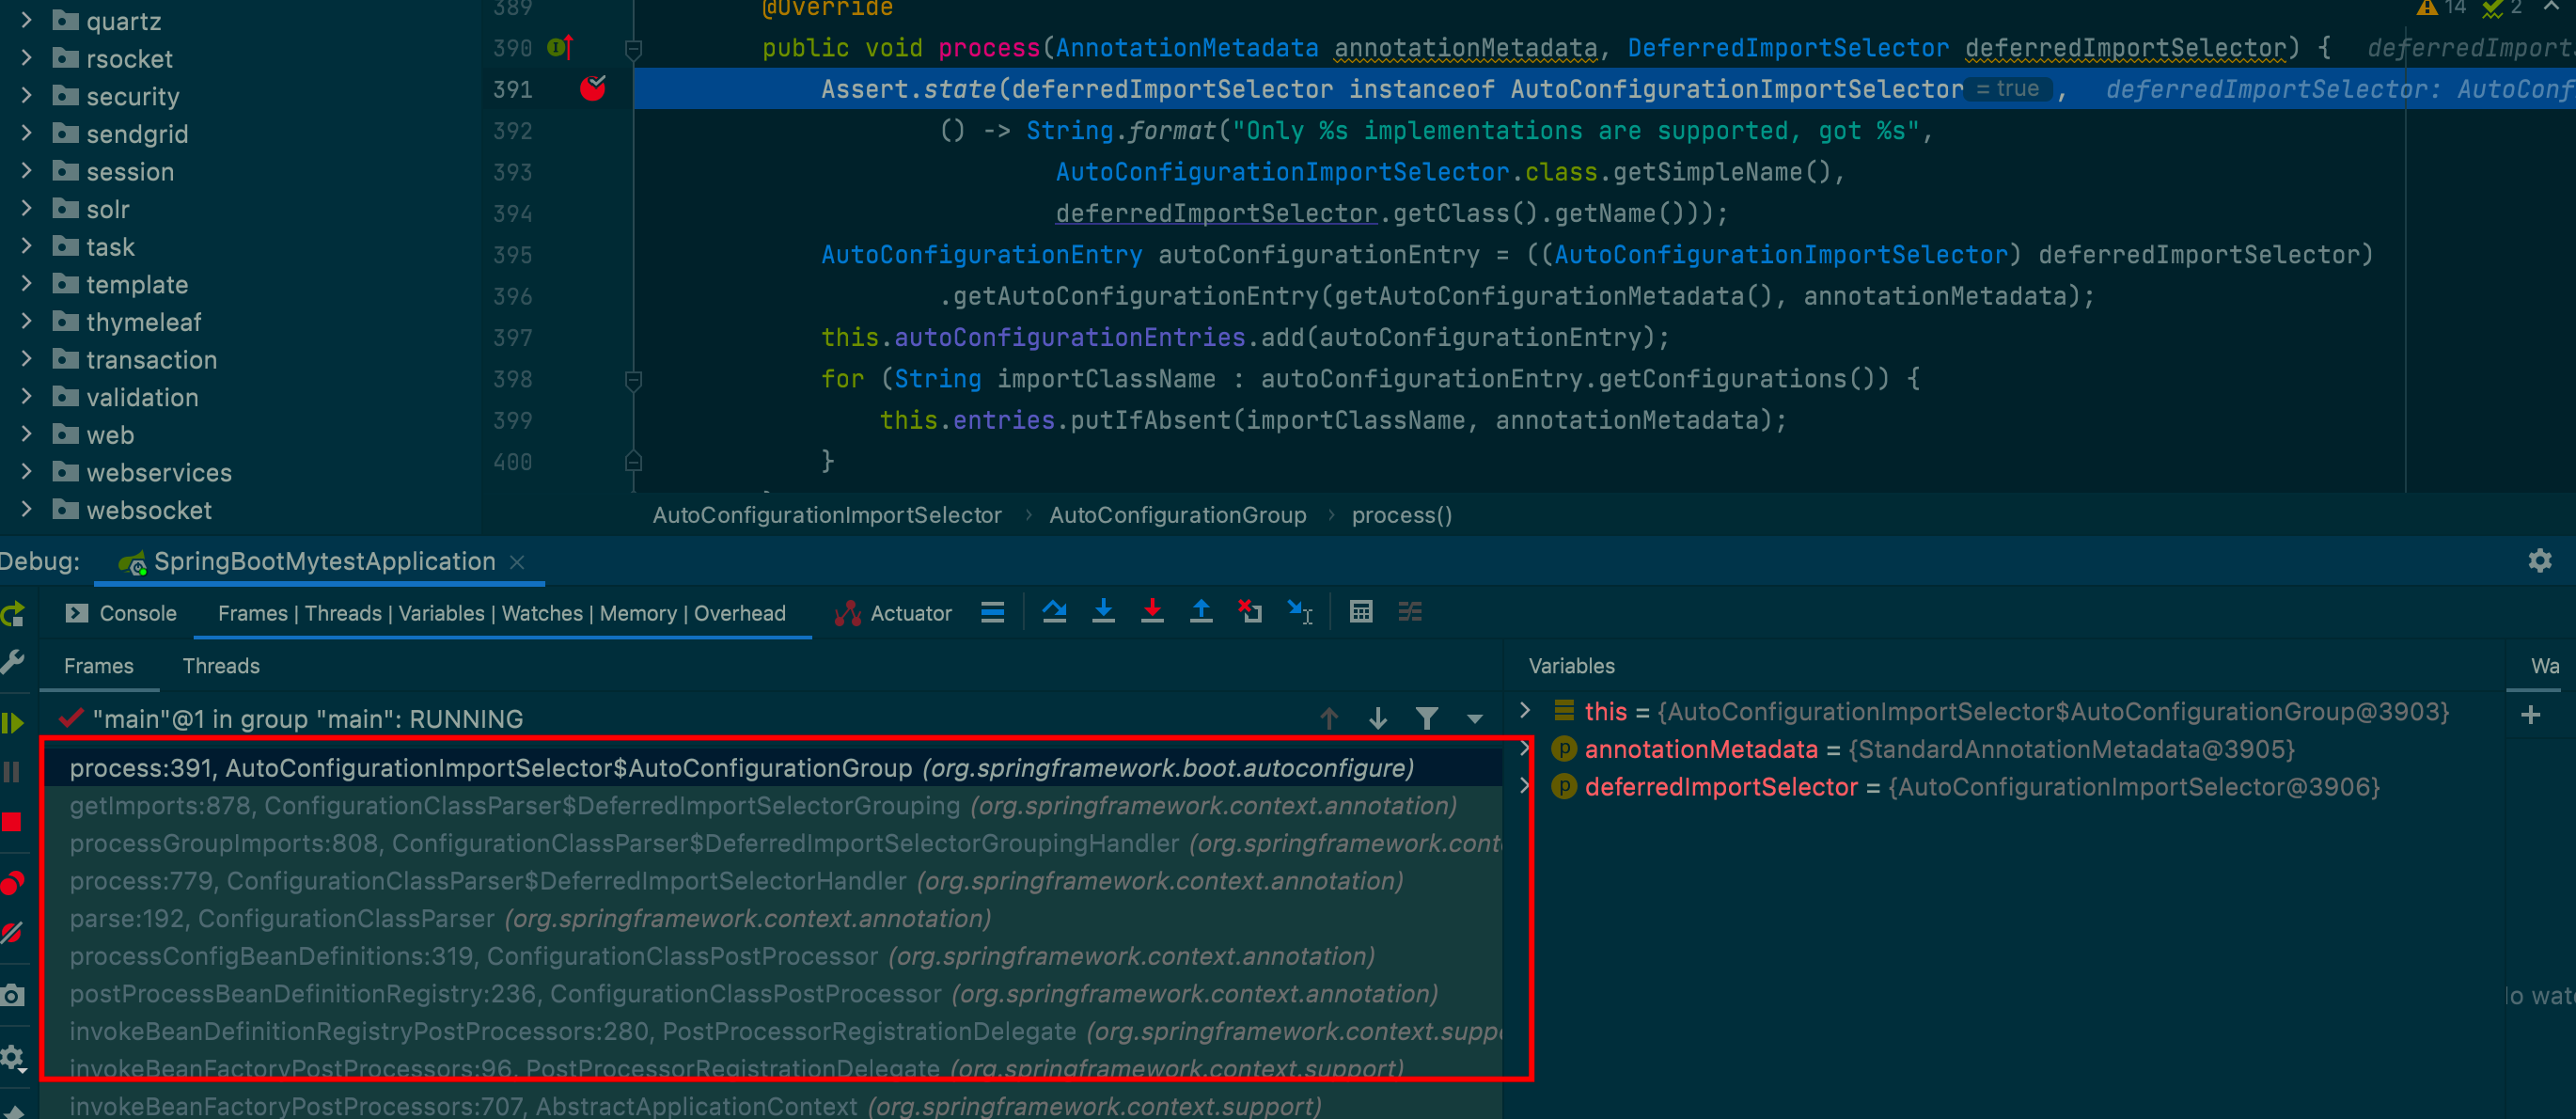Click the Step Into icon
Screen dimensions: 2576x1119
coord(1103,612)
